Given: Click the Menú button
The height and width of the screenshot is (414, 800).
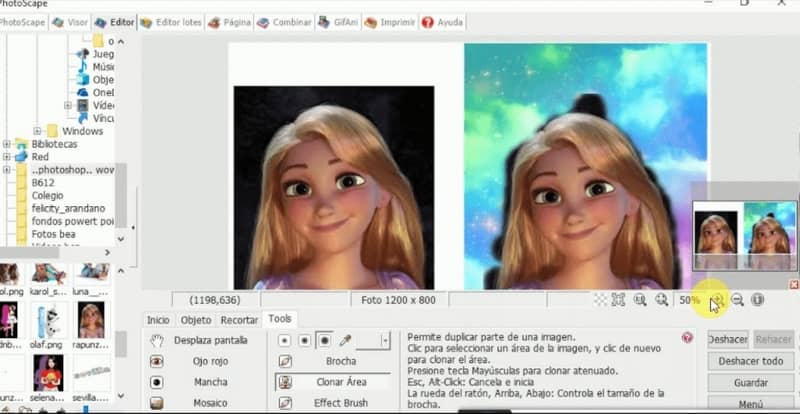Looking at the screenshot, I should pyautogui.click(x=751, y=403).
